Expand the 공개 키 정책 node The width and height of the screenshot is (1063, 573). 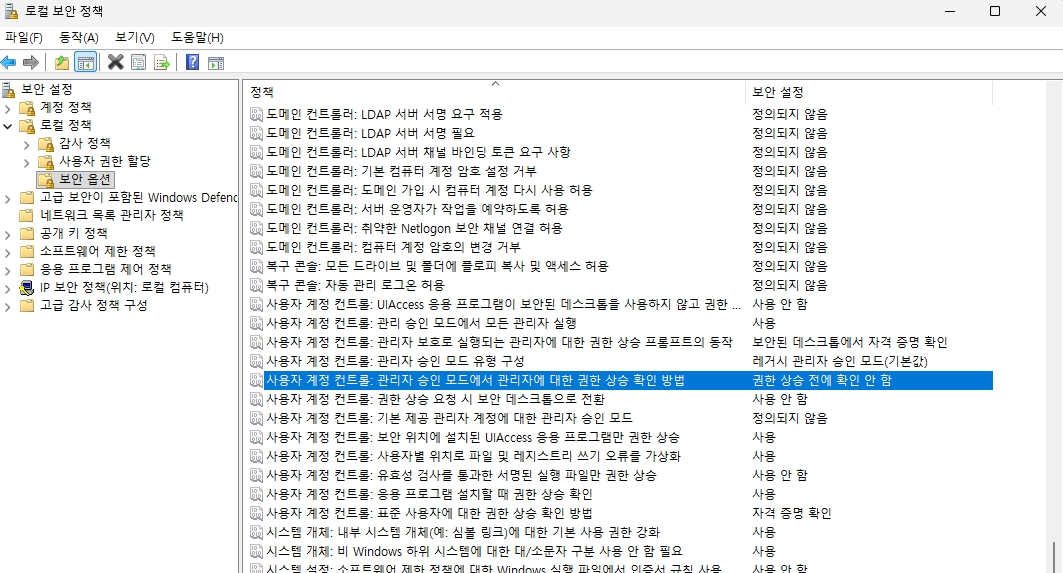(x=8, y=233)
